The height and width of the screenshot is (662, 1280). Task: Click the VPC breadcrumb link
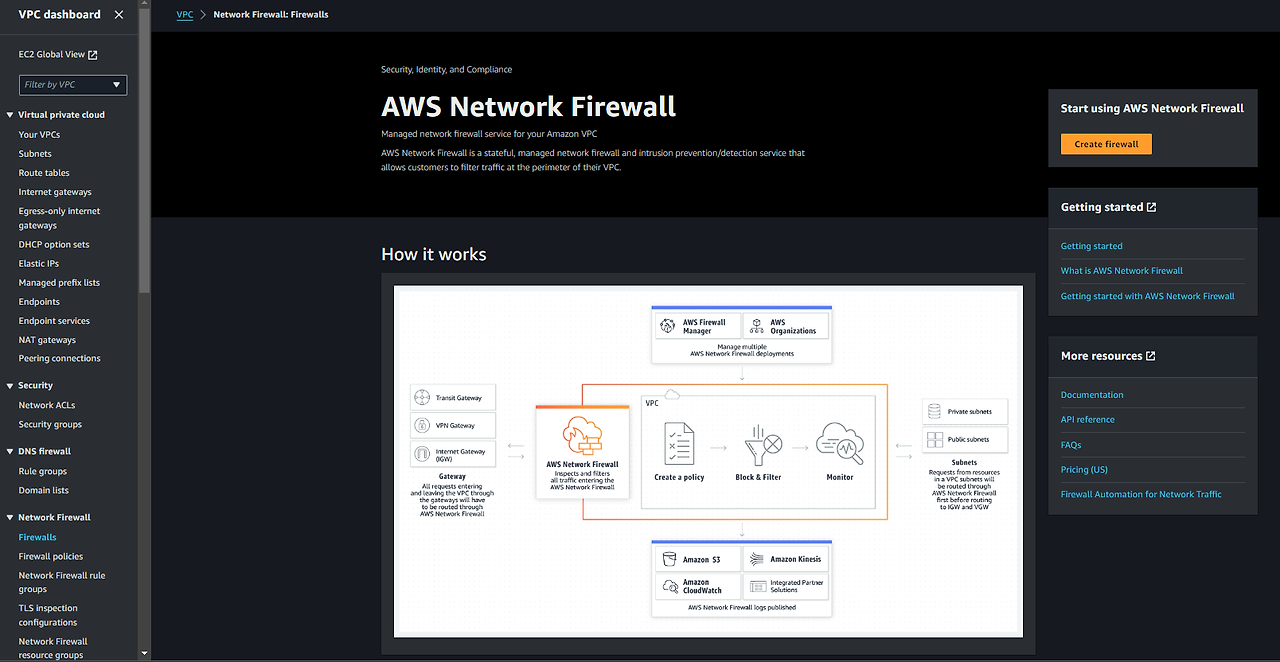185,15
